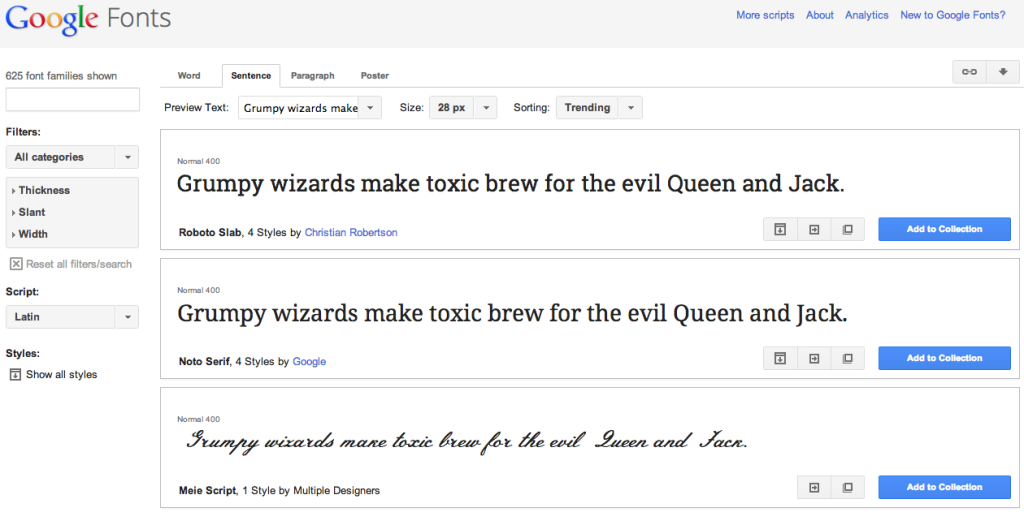Click the Show all styles link text

pyautogui.click(x=61, y=375)
